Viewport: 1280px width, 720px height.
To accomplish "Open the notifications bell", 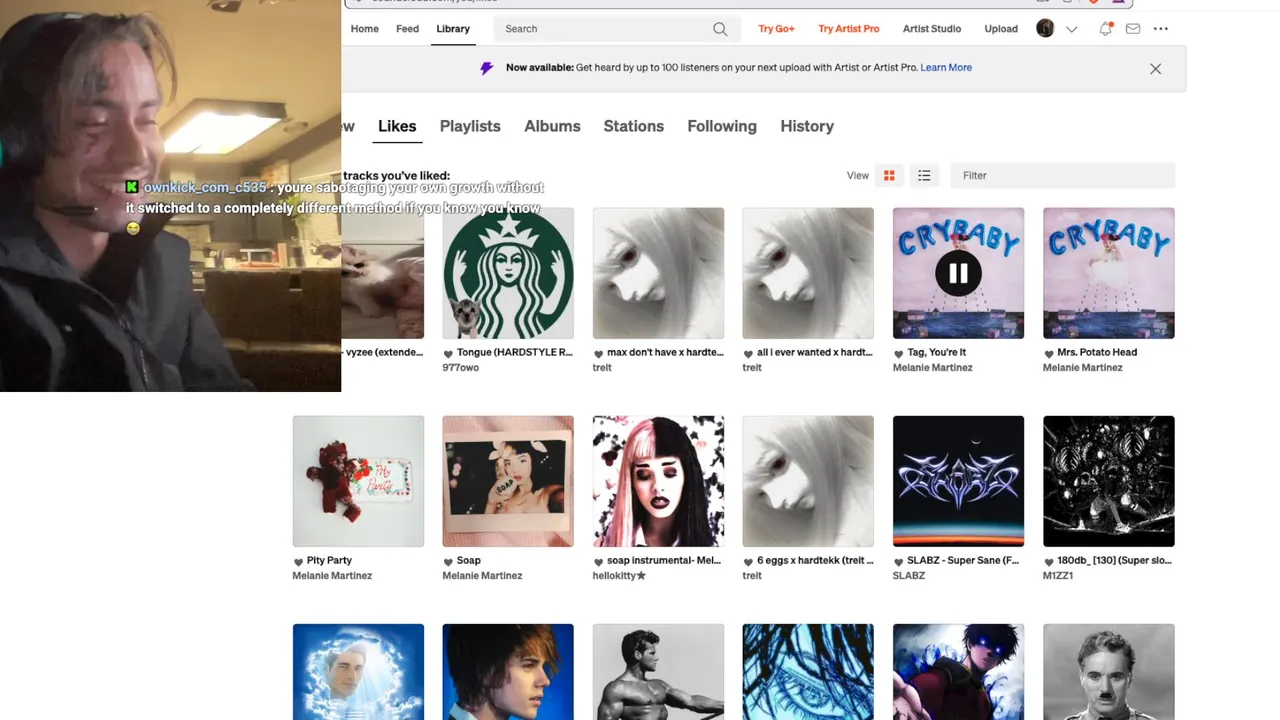I will click(x=1105, y=29).
